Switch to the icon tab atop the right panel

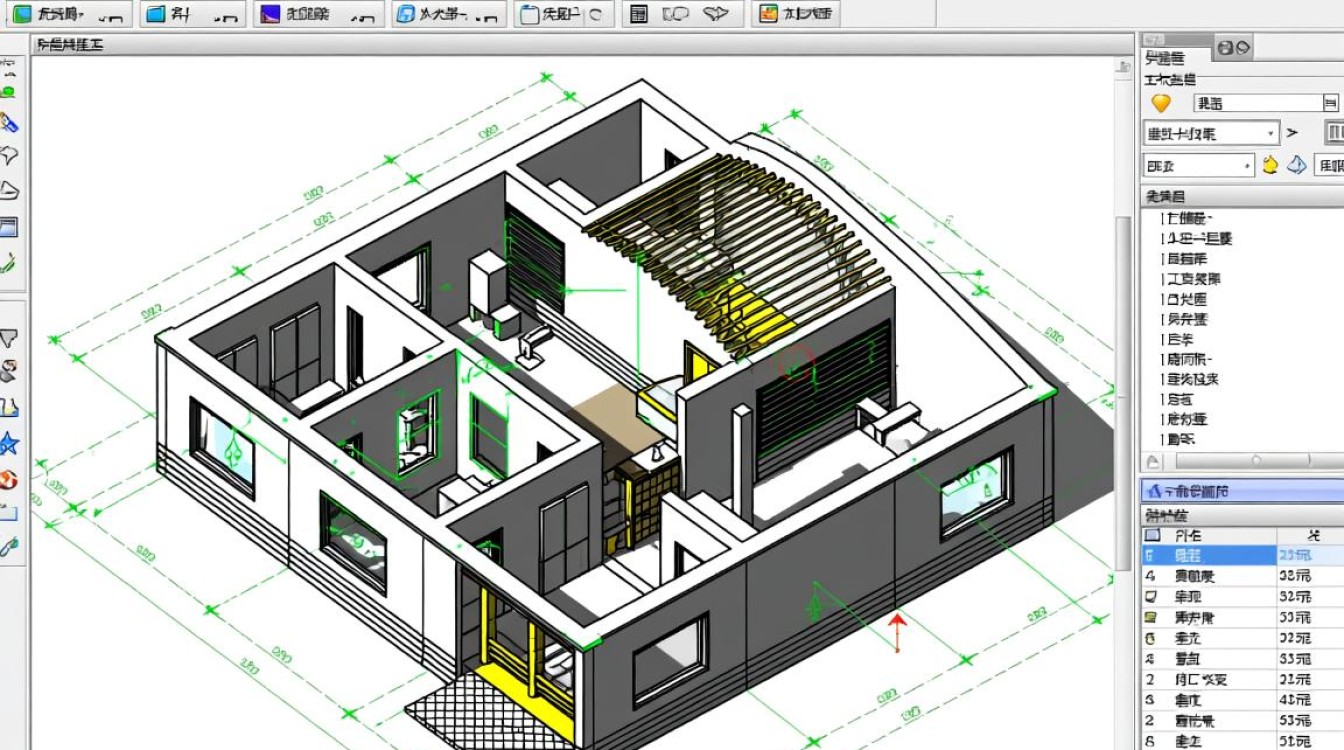(x=1232, y=47)
